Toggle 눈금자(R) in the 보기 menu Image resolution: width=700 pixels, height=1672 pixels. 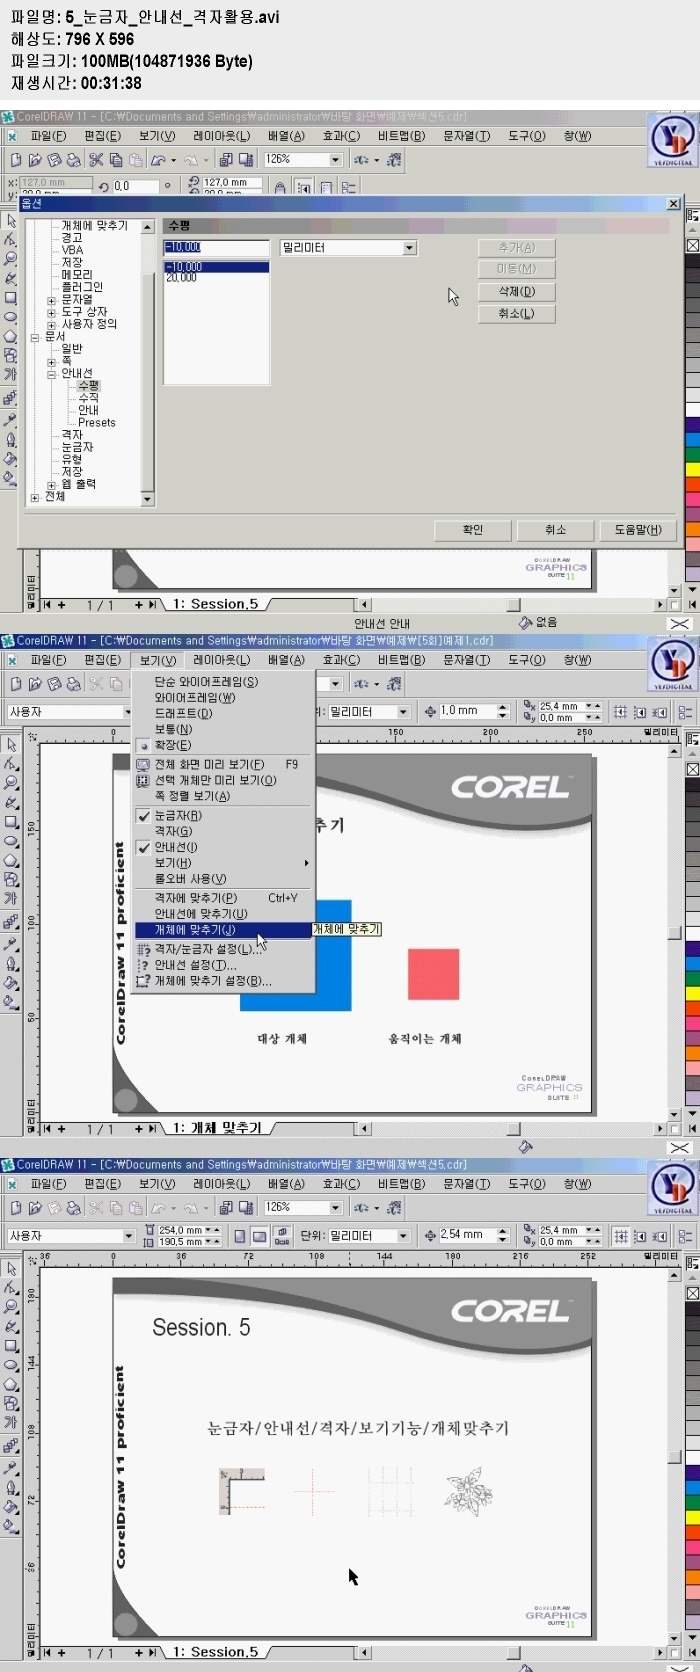click(x=224, y=816)
